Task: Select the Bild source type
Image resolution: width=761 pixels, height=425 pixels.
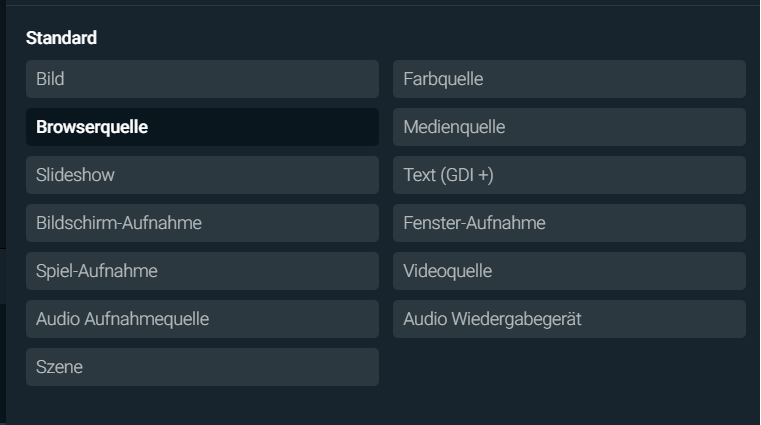Action: (x=202, y=79)
